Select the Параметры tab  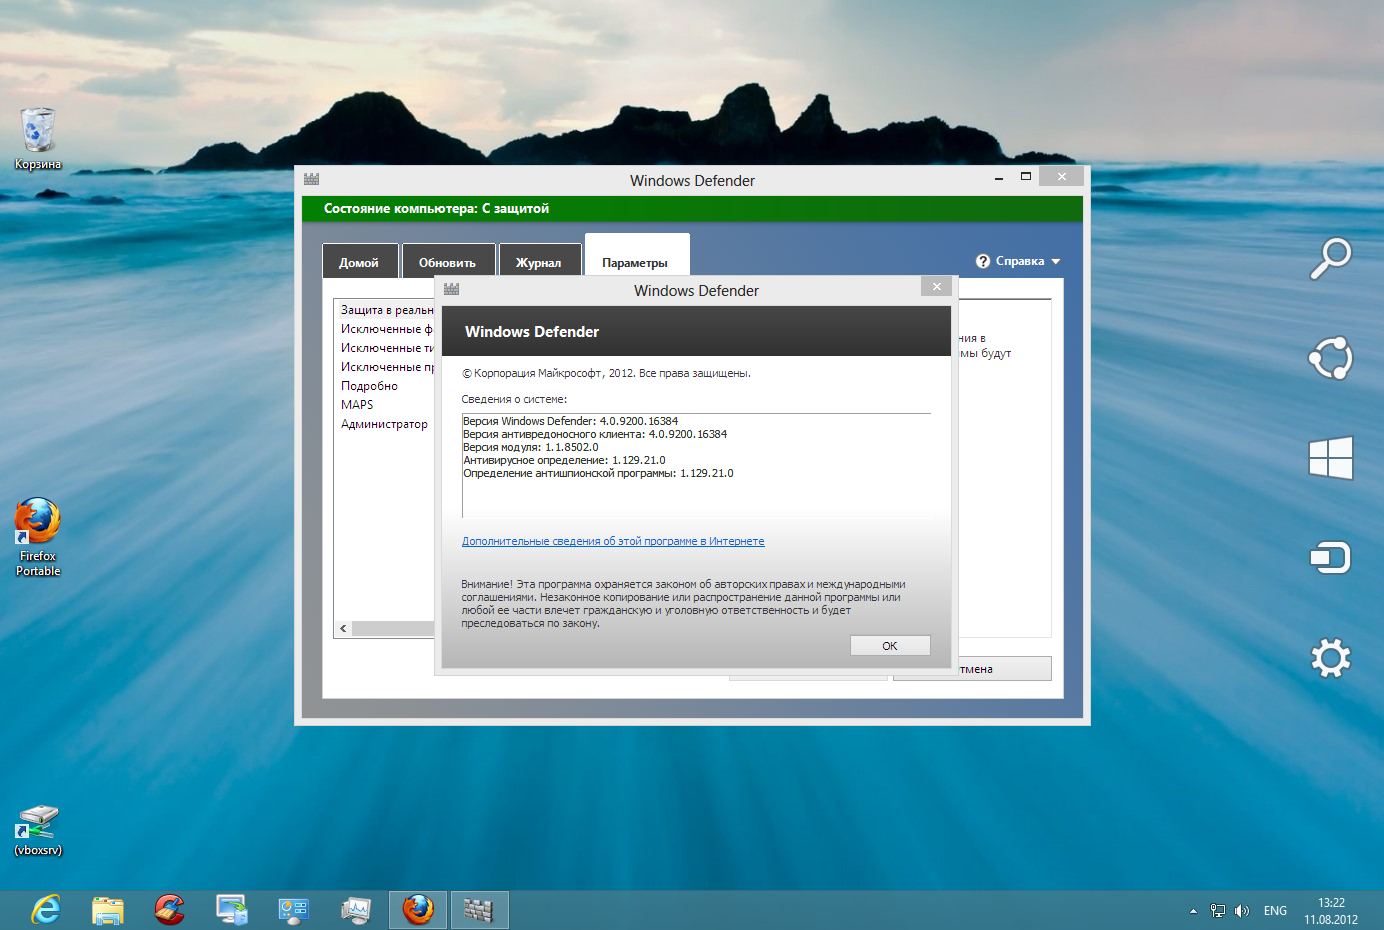click(x=637, y=256)
